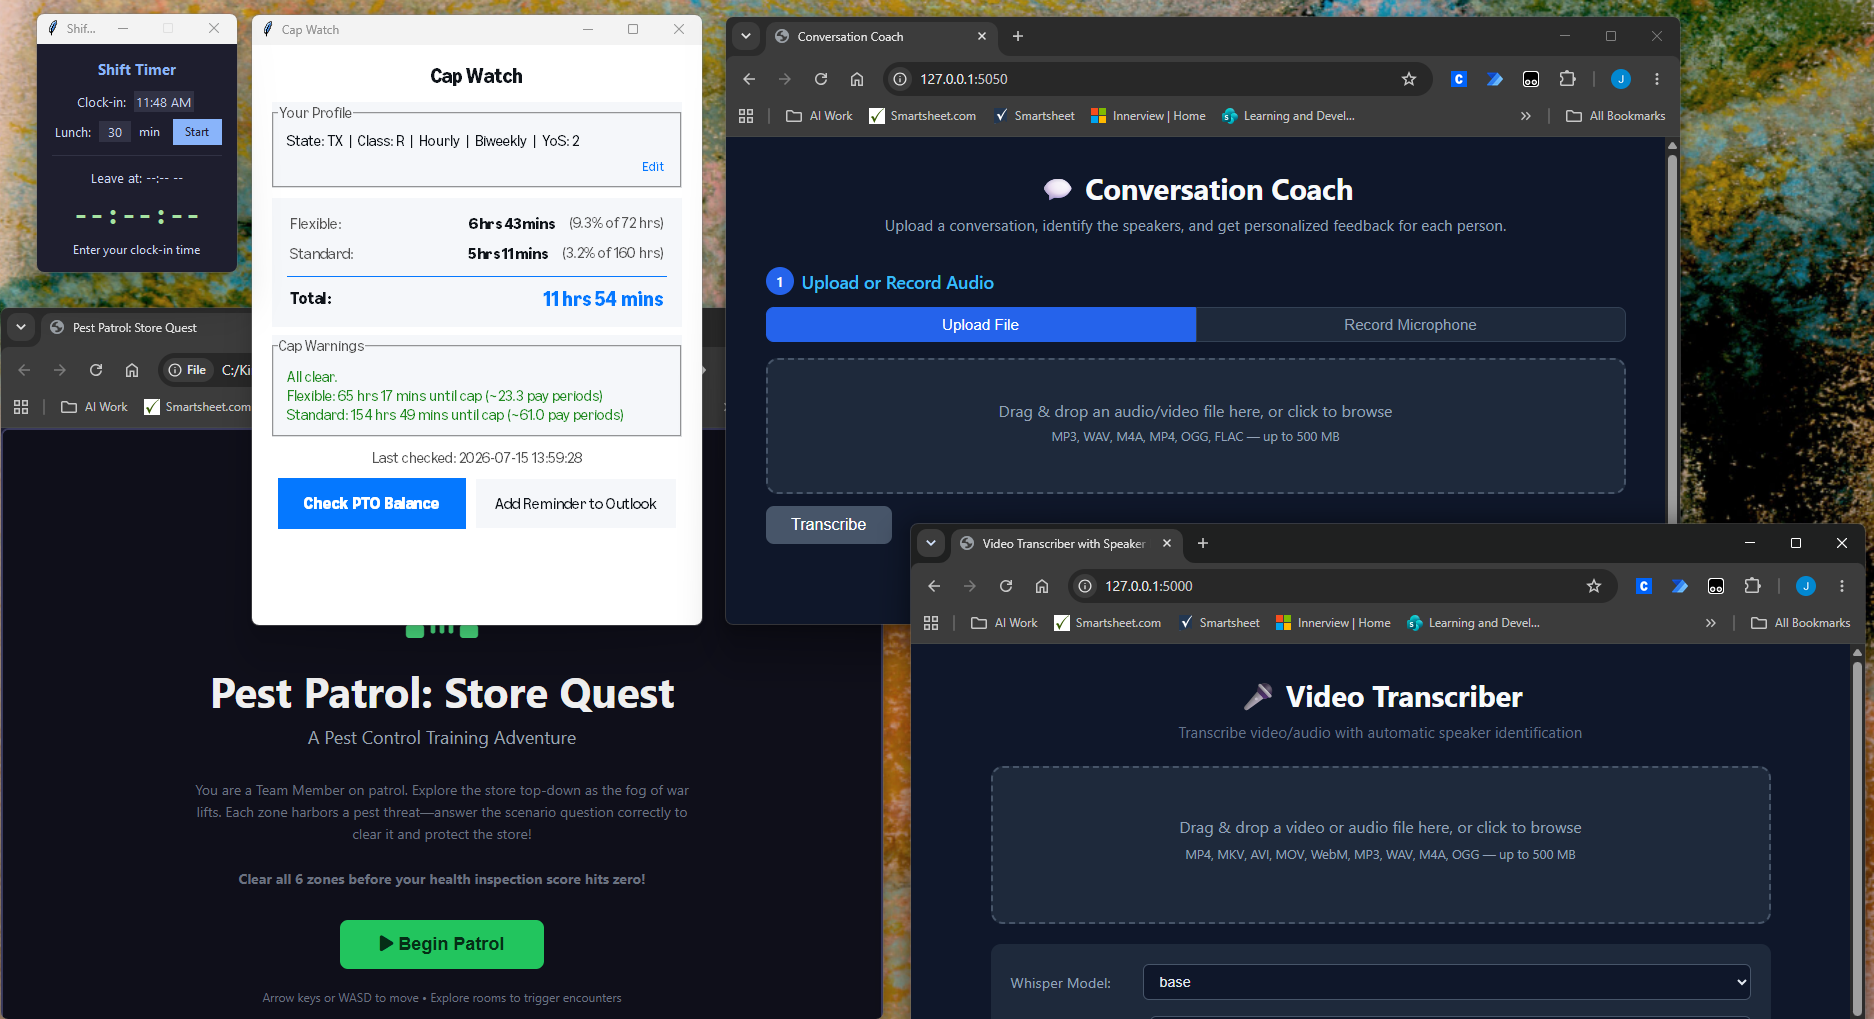
Task: Click the Video Transcriber file drop zone
Action: click(1380, 845)
